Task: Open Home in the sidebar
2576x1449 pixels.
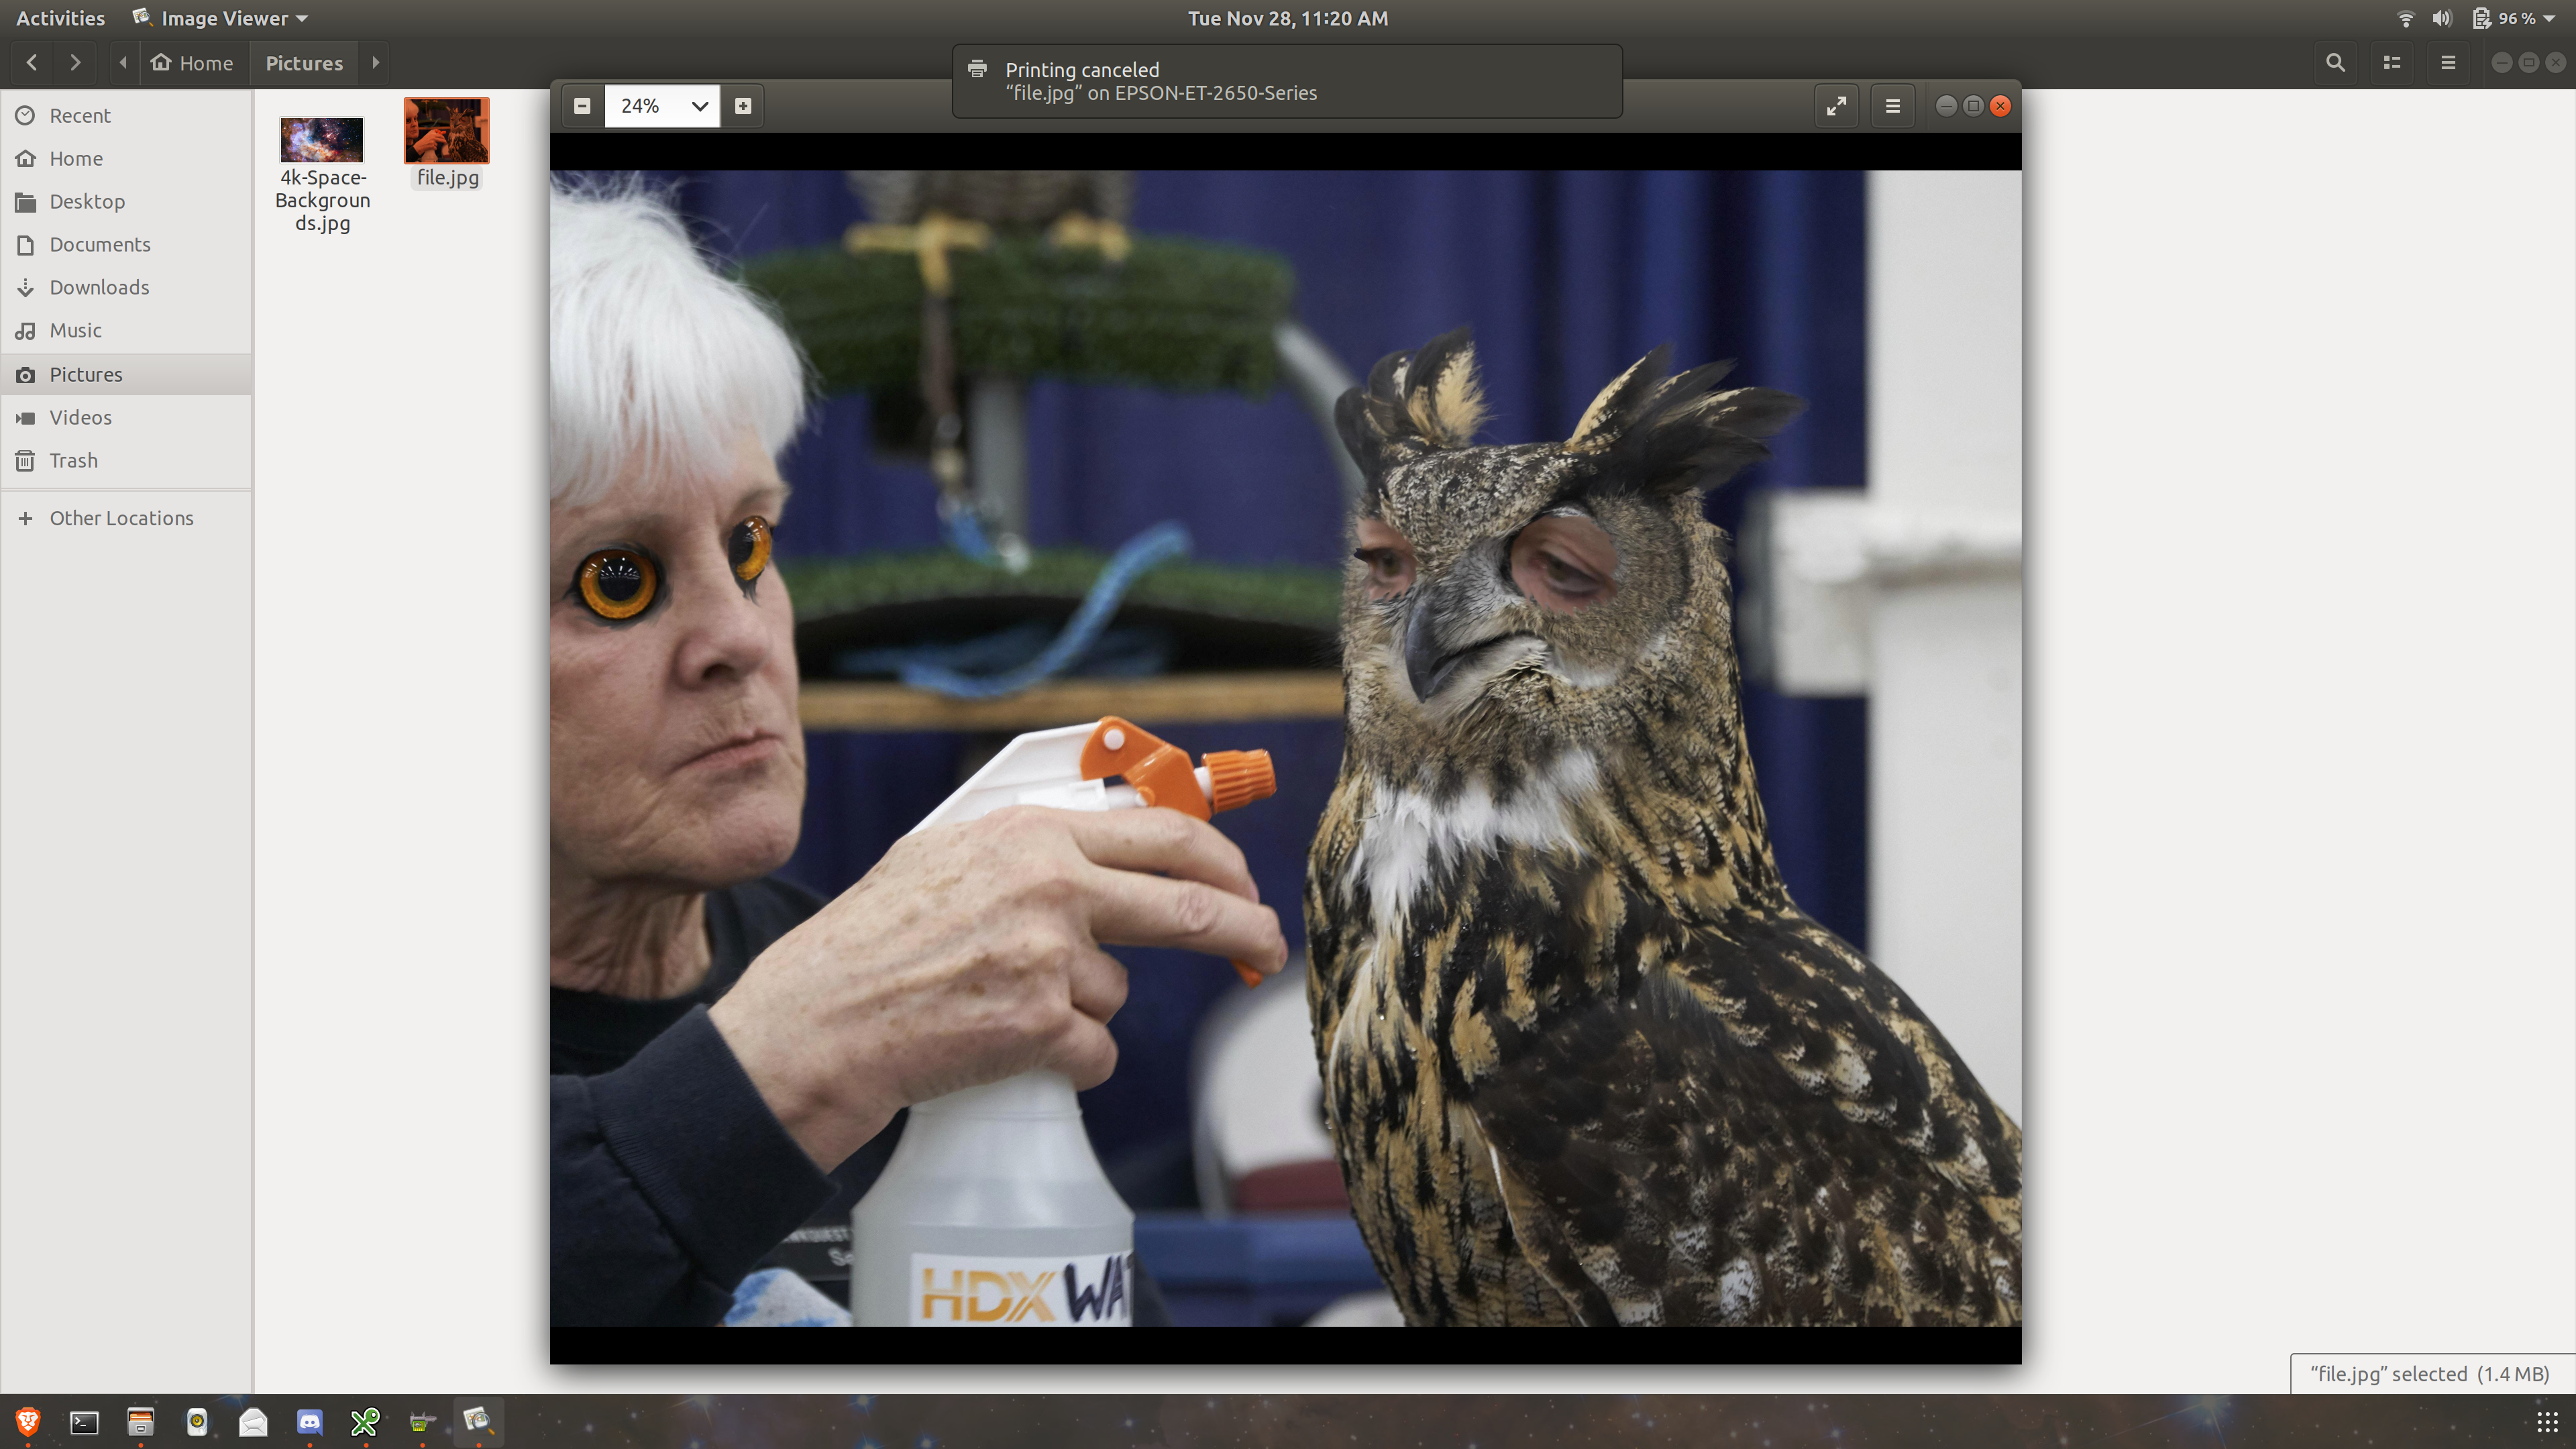Action: click(126, 159)
